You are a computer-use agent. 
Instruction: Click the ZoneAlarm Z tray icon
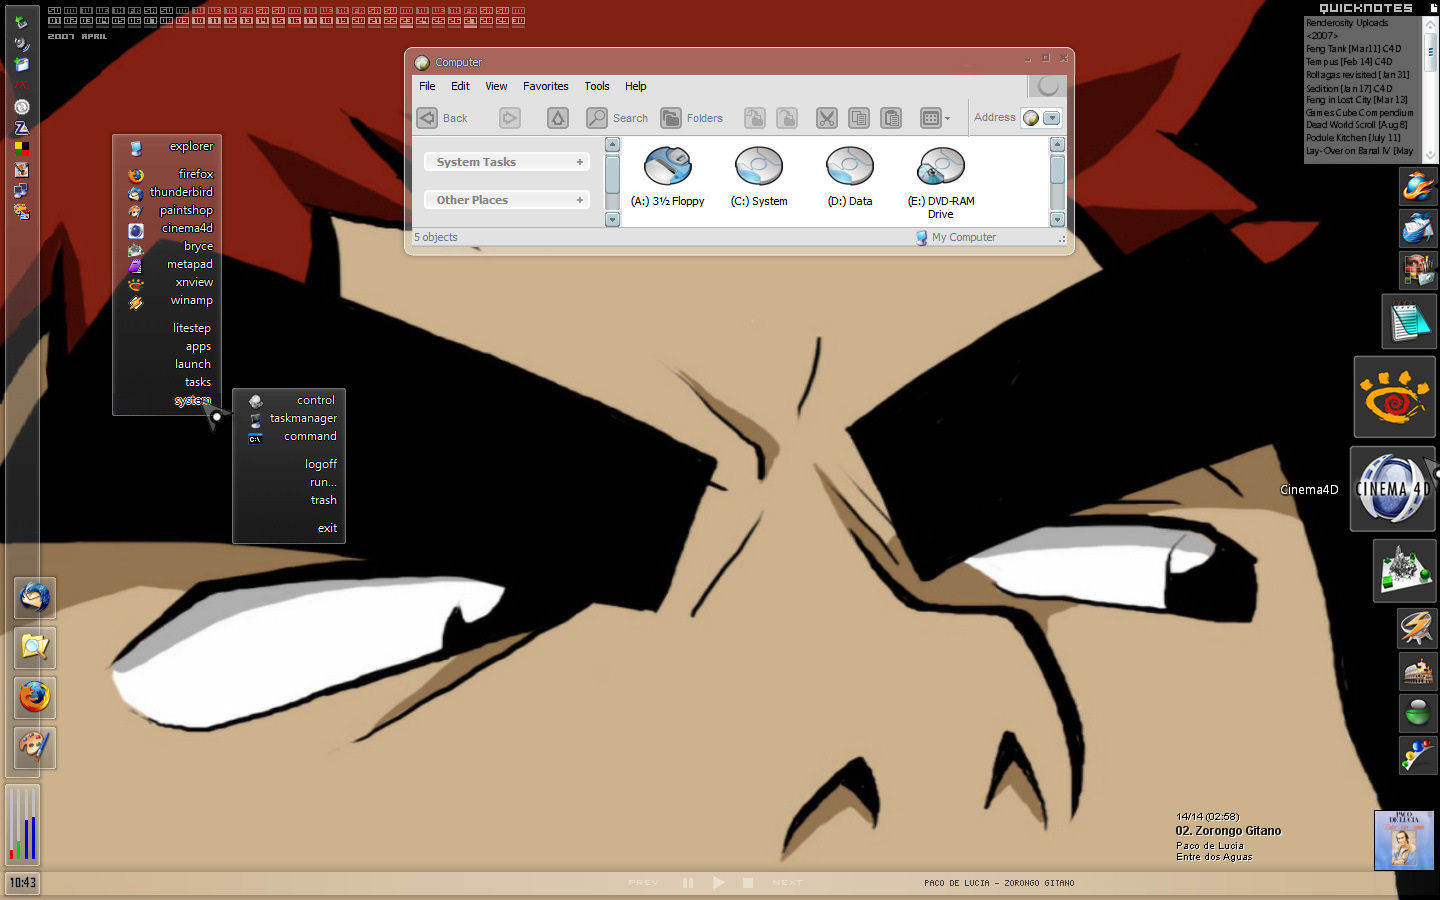point(21,128)
